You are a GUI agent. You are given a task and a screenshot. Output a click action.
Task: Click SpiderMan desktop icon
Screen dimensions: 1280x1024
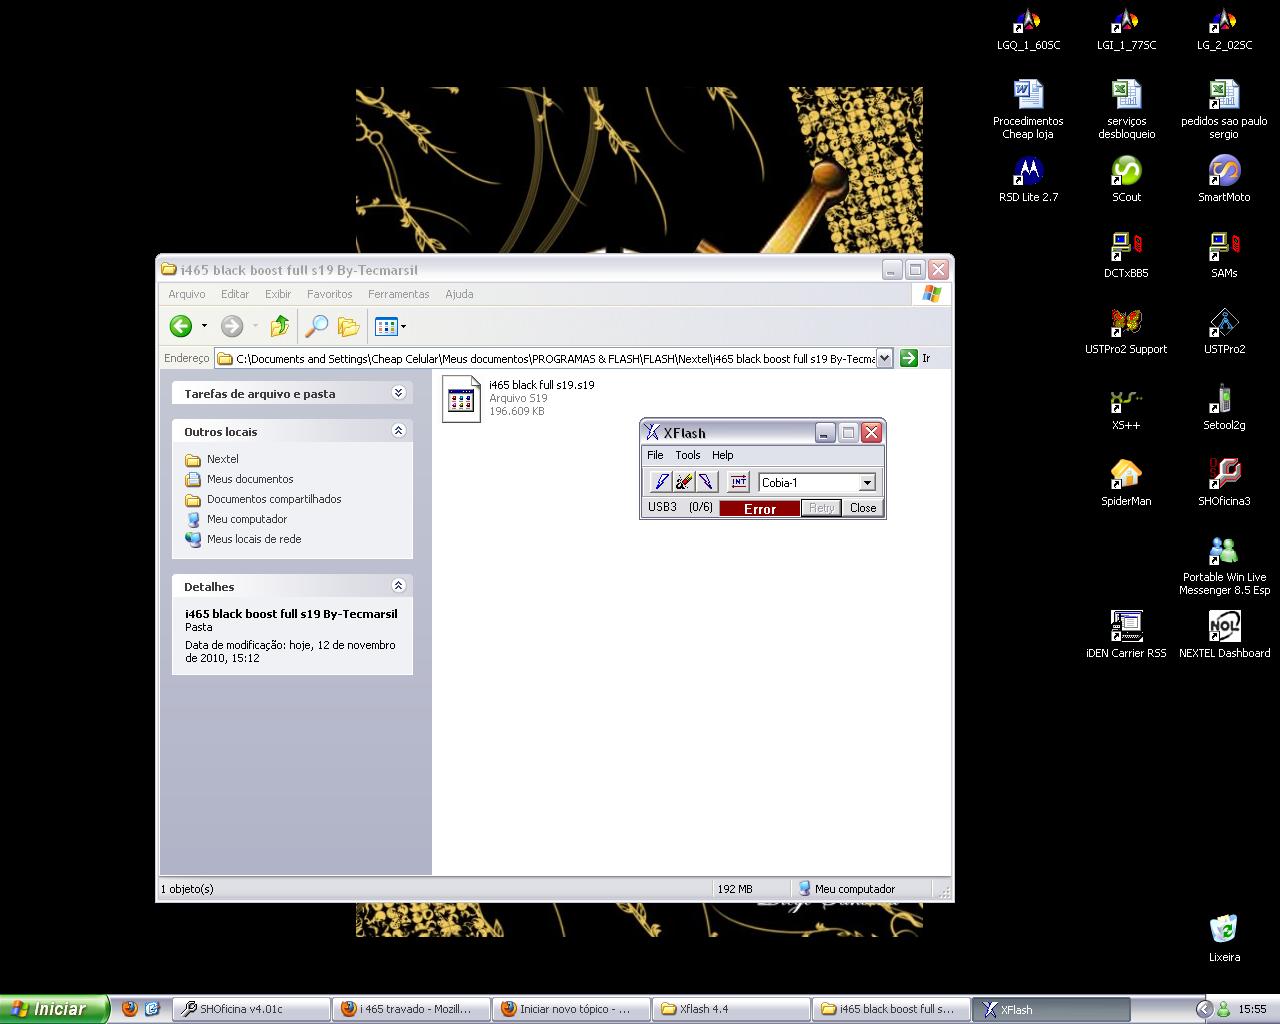[1126, 484]
